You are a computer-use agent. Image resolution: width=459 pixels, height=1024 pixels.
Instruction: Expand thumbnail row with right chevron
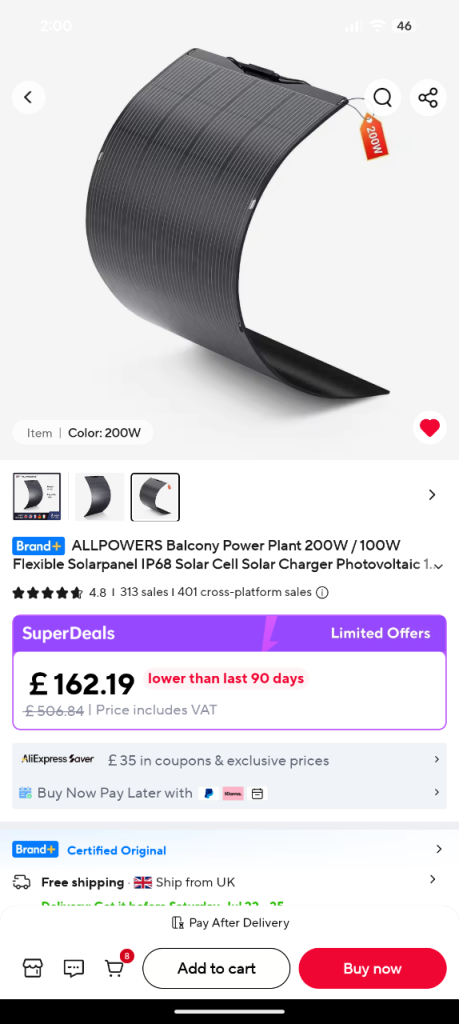(x=432, y=495)
